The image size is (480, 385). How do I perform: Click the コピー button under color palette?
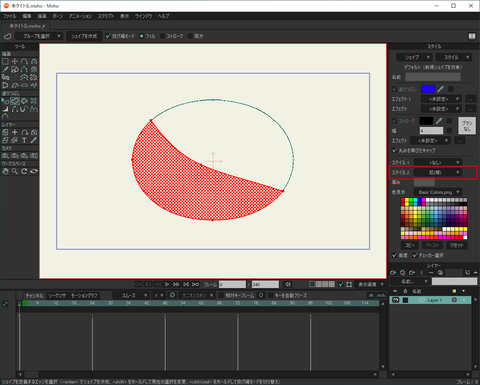[x=410, y=245]
